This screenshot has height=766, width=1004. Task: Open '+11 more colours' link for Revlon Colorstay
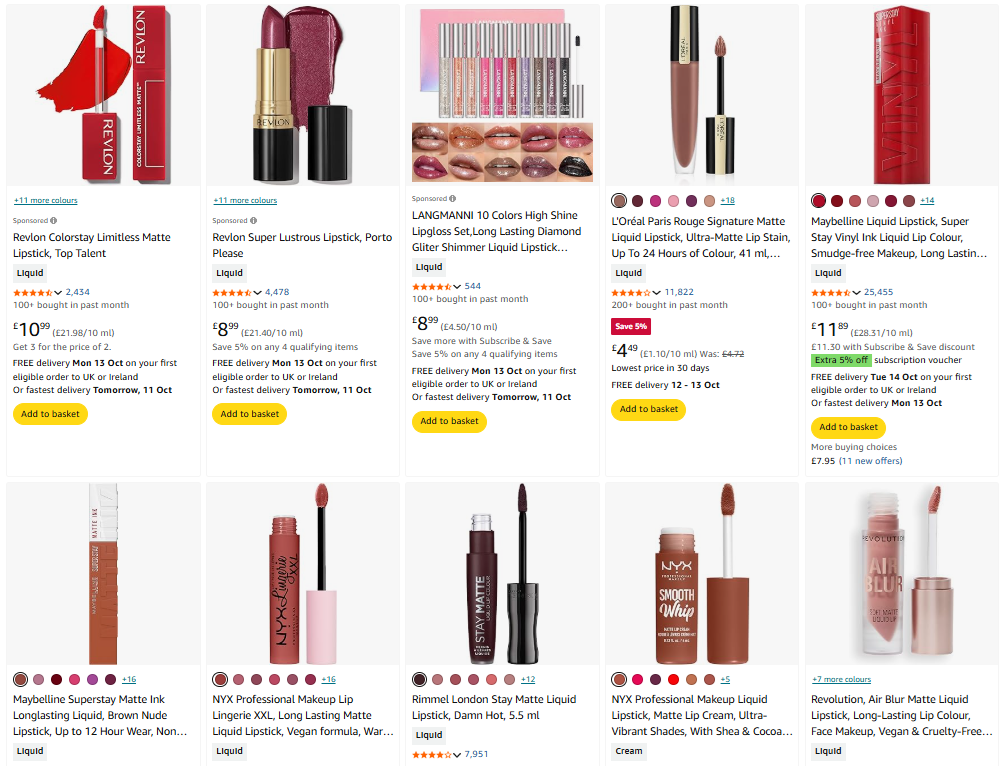[x=45, y=201]
